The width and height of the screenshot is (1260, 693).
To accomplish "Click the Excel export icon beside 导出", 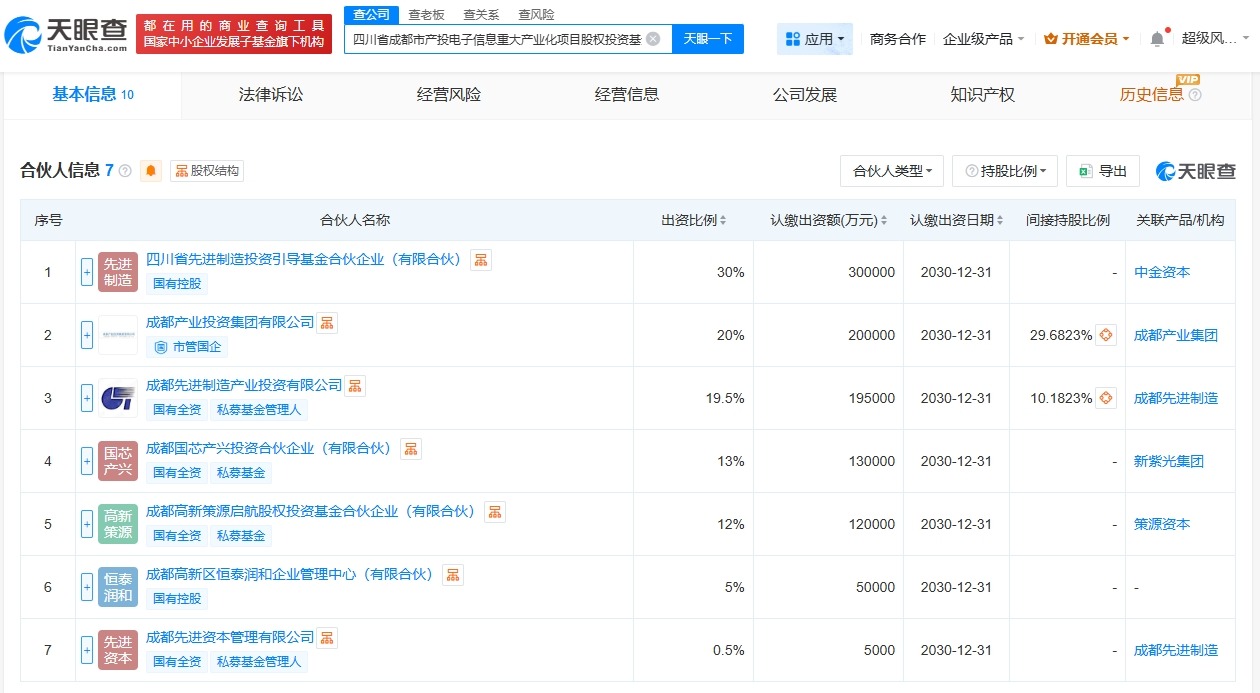I will pyautogui.click(x=1082, y=171).
